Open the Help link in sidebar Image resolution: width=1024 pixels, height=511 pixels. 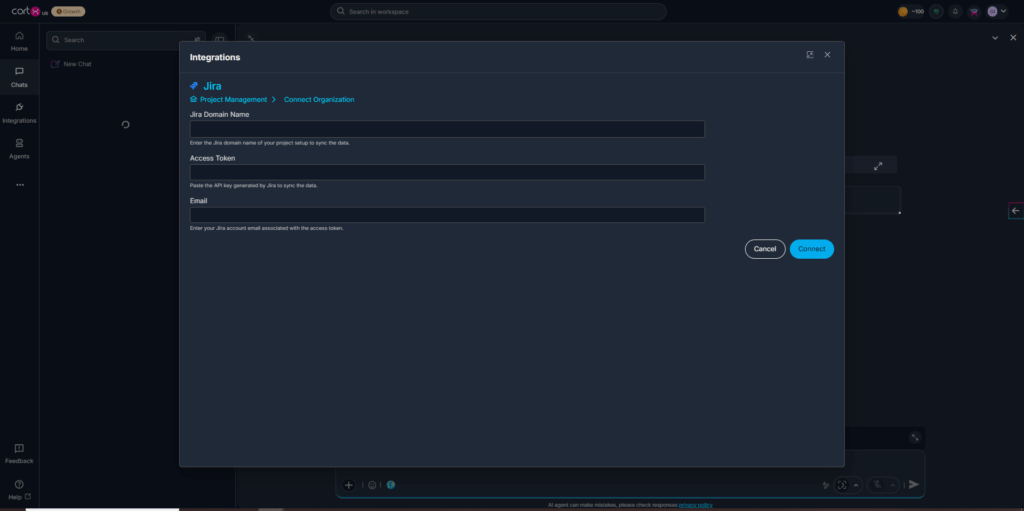tap(19, 490)
